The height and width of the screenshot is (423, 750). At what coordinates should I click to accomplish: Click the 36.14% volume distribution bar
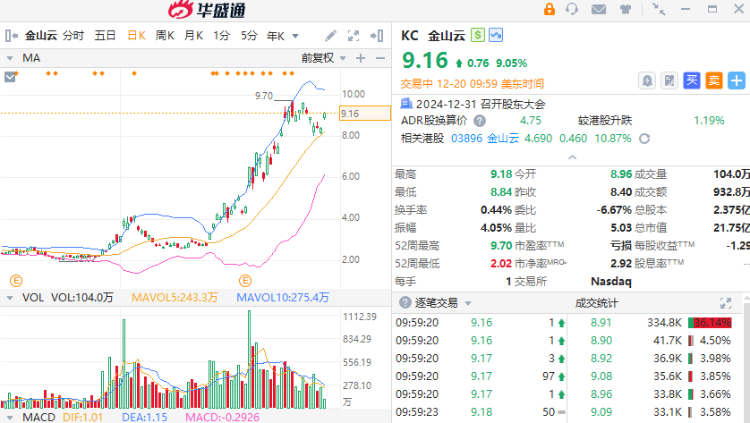coord(709,323)
